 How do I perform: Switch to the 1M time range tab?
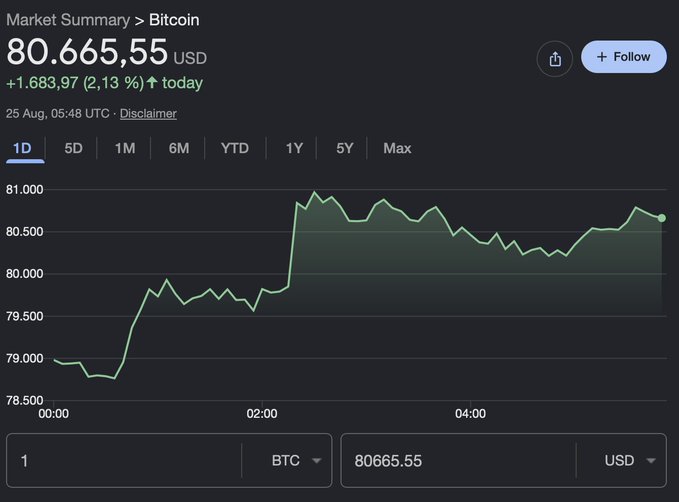[125, 149]
